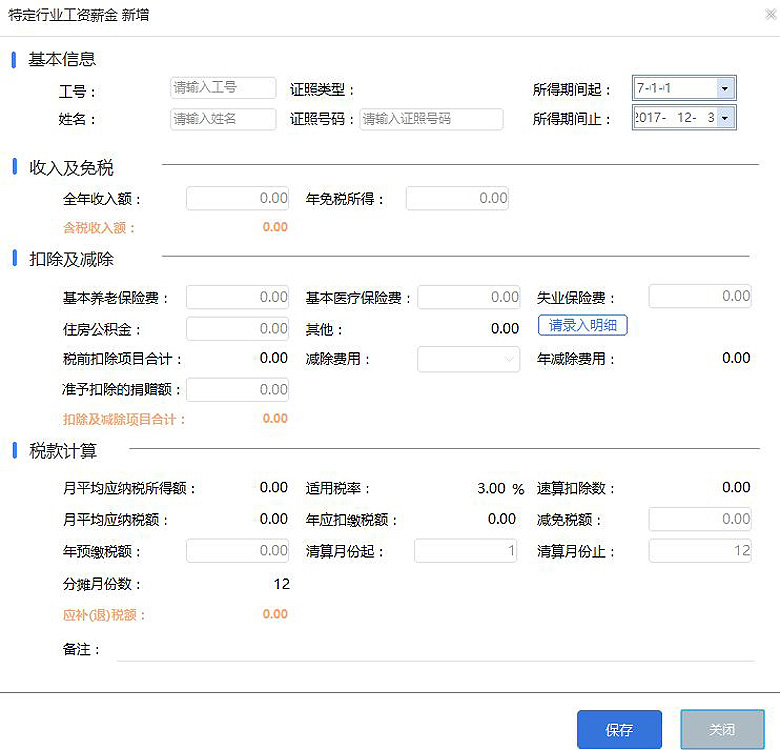Focus the 工号 input field
Image resolution: width=780 pixels, height=750 pixels.
(x=223, y=88)
